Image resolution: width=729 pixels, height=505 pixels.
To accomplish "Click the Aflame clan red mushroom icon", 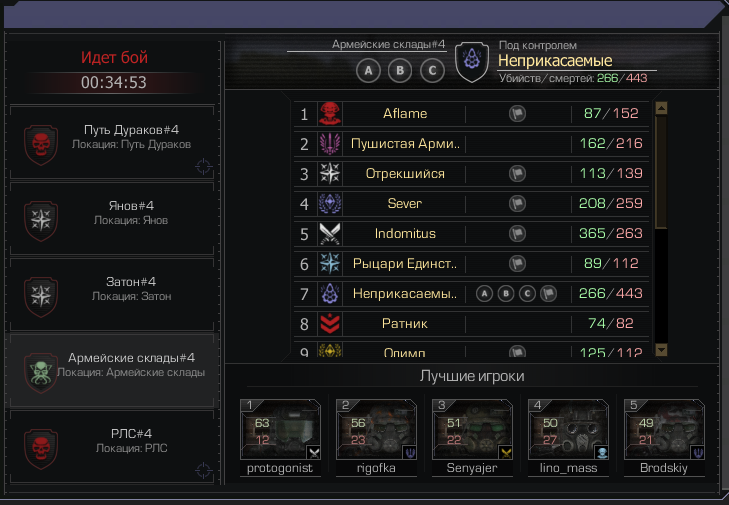I will (x=330, y=113).
